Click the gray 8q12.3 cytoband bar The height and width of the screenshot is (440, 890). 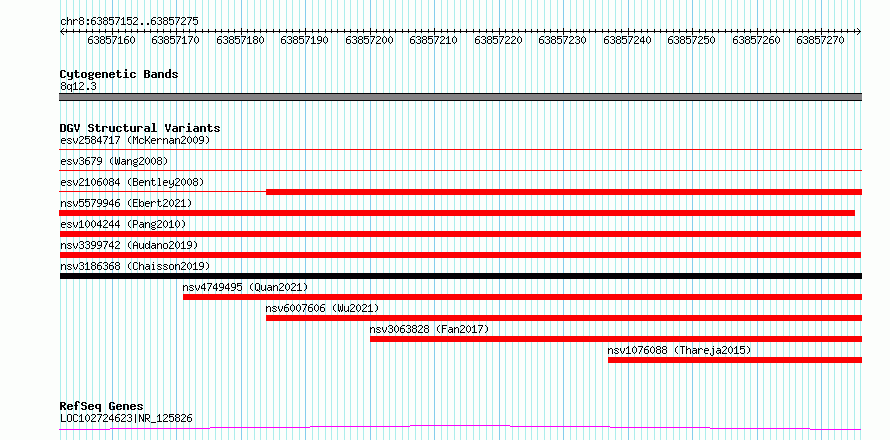[460, 97]
